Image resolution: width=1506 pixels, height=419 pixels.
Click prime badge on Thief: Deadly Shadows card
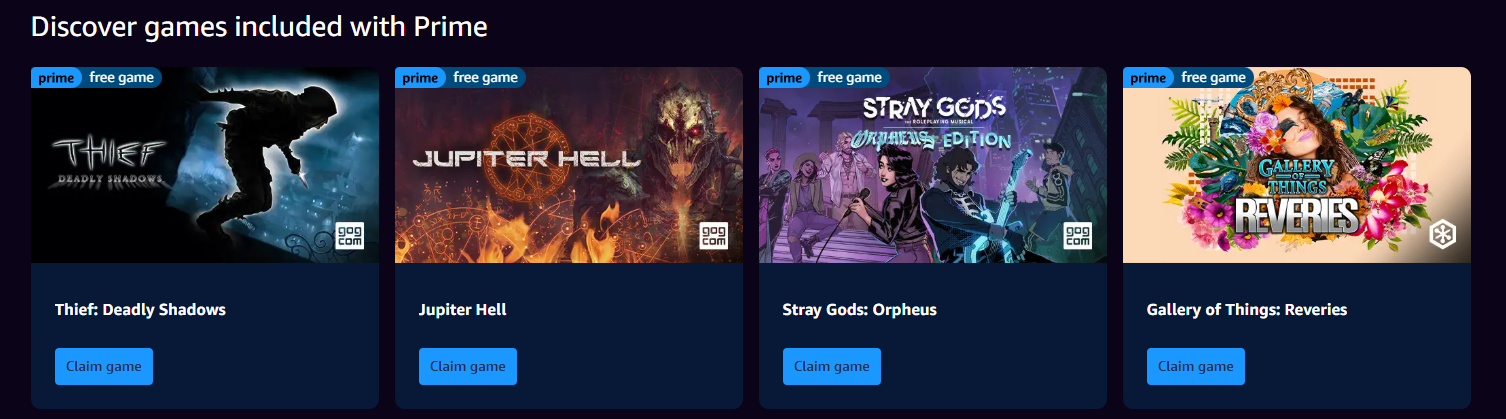click(x=56, y=77)
